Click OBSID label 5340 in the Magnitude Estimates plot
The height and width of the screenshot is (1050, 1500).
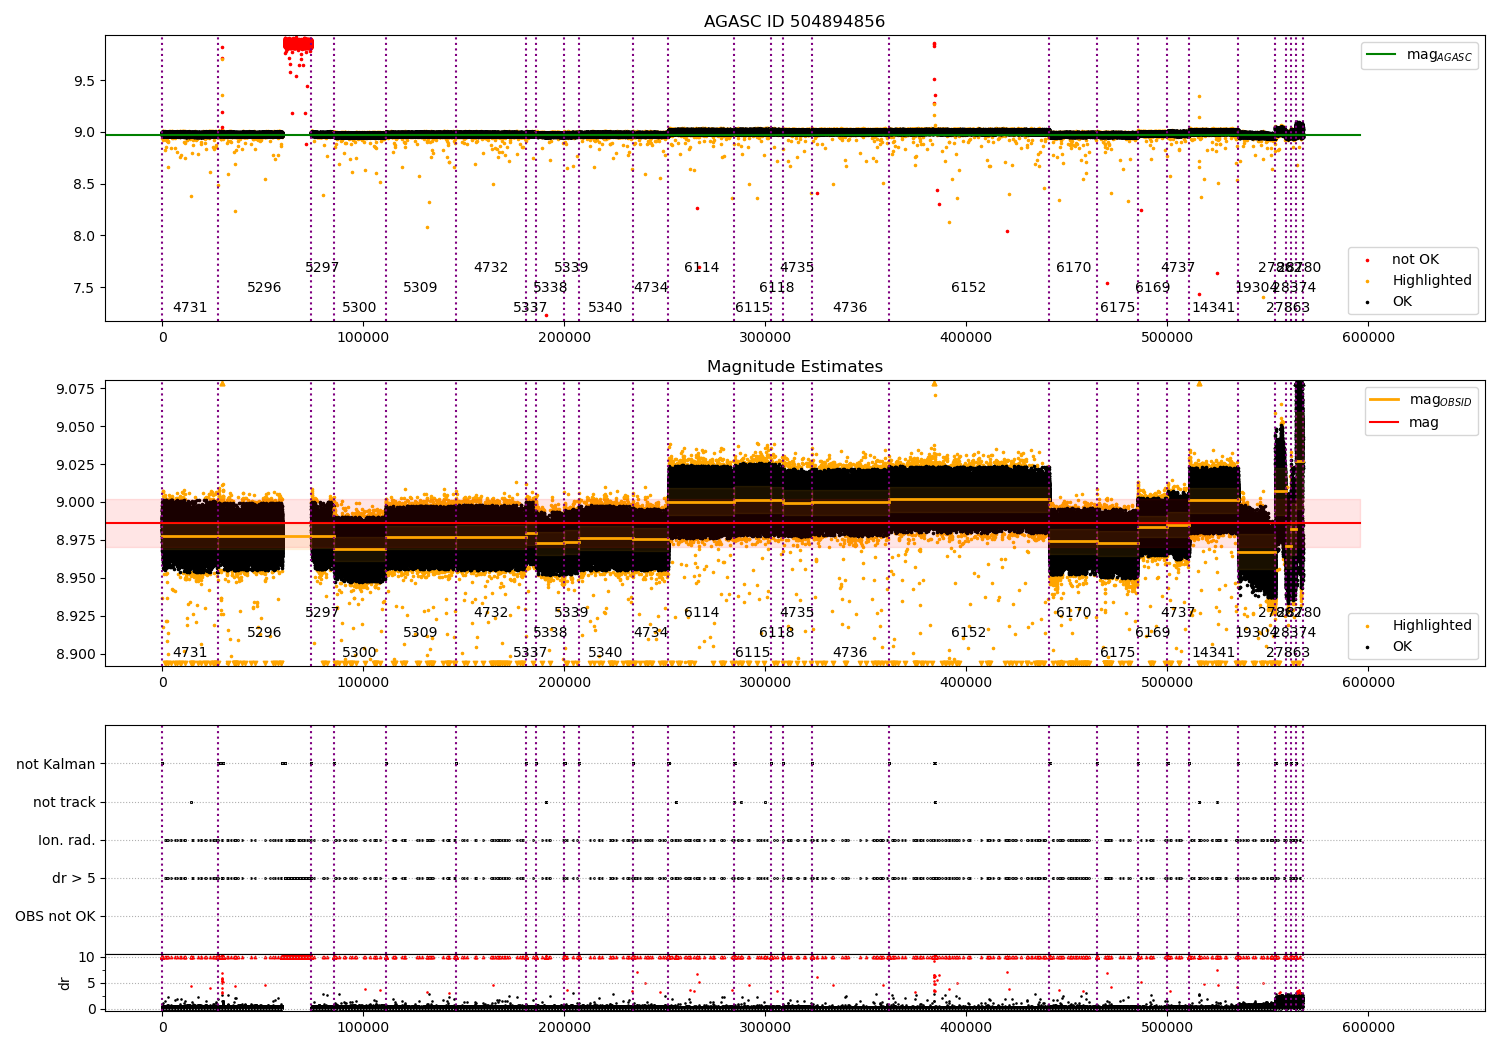[x=605, y=652]
